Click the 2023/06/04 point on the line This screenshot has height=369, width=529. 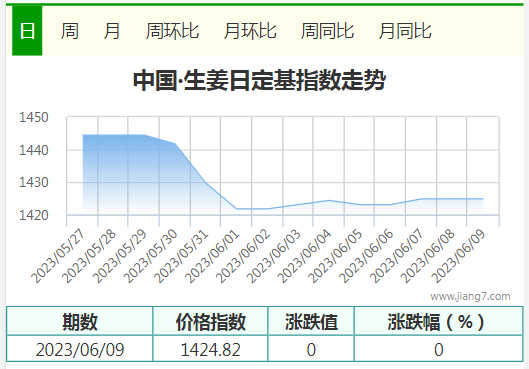pos(329,200)
